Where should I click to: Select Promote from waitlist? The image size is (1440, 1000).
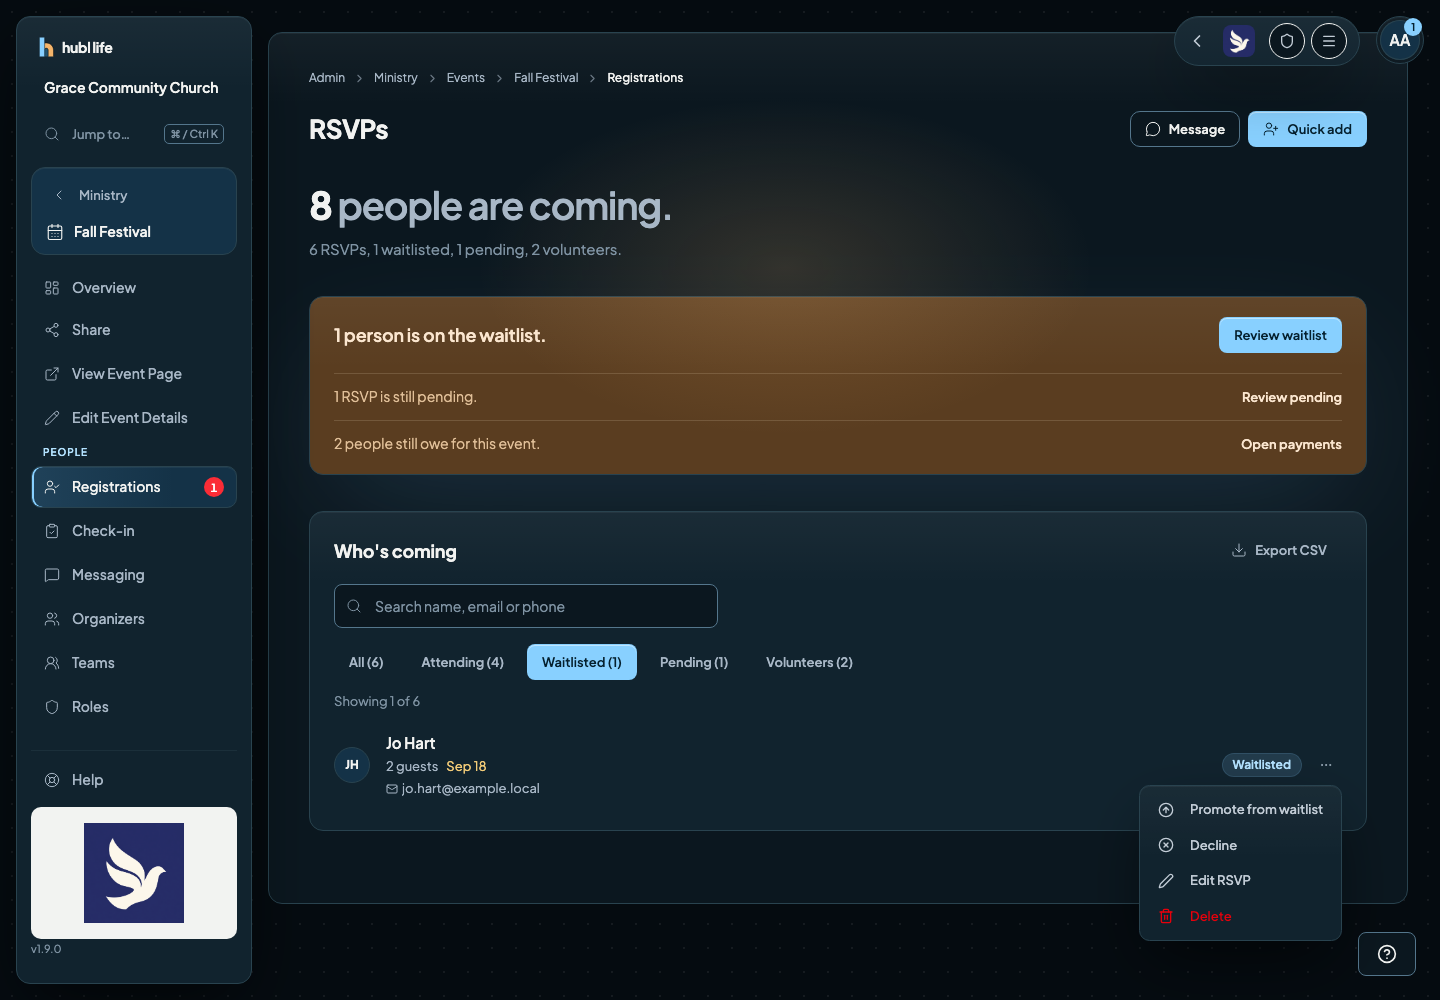(x=1240, y=810)
